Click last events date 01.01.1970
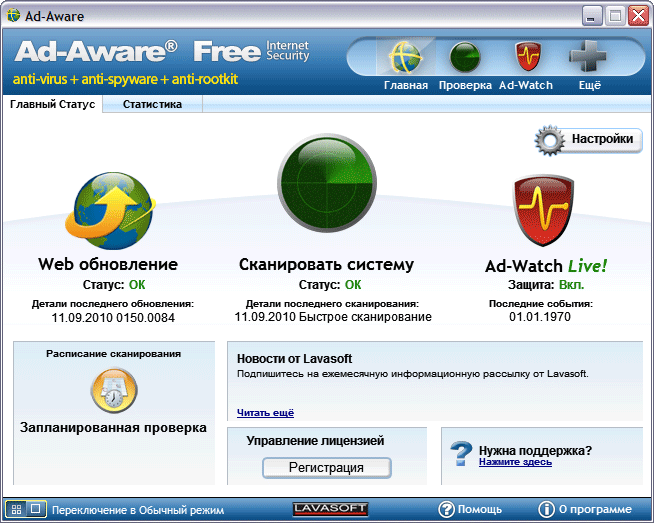This screenshot has height=523, width=654. coord(540,317)
